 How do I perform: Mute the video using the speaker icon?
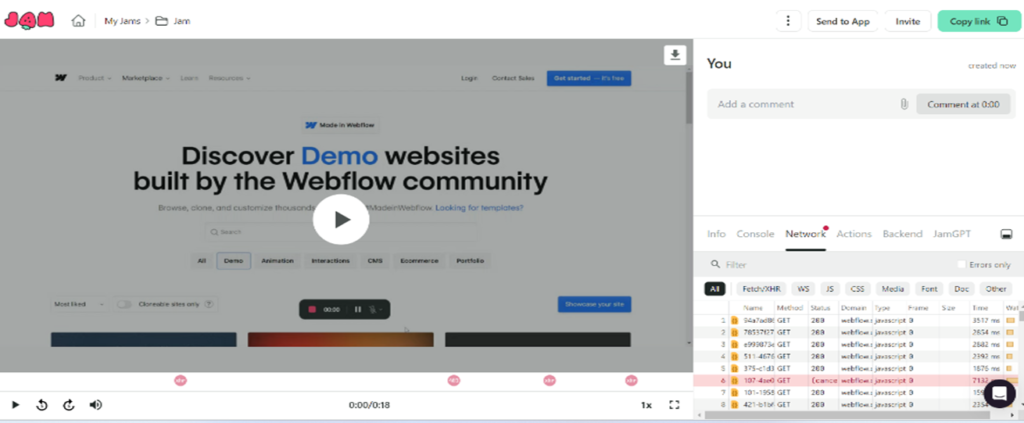pos(96,405)
